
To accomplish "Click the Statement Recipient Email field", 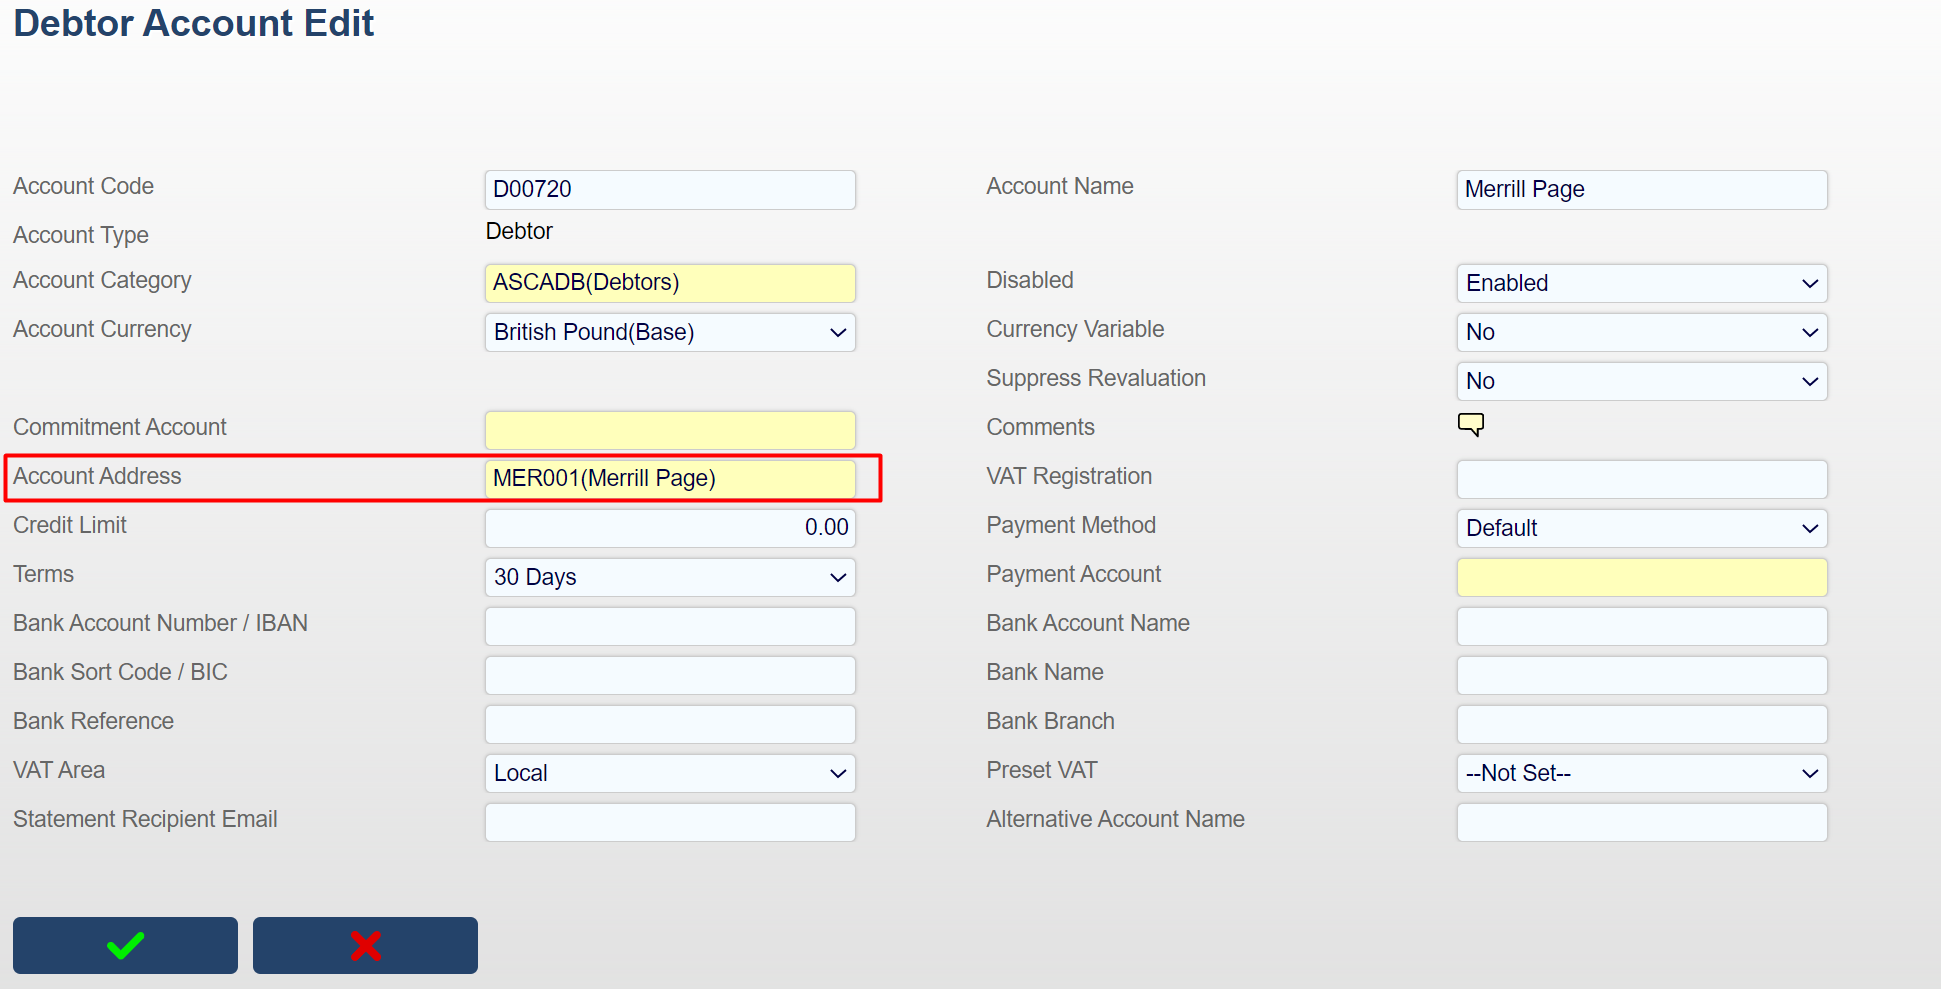I will tap(669, 822).
